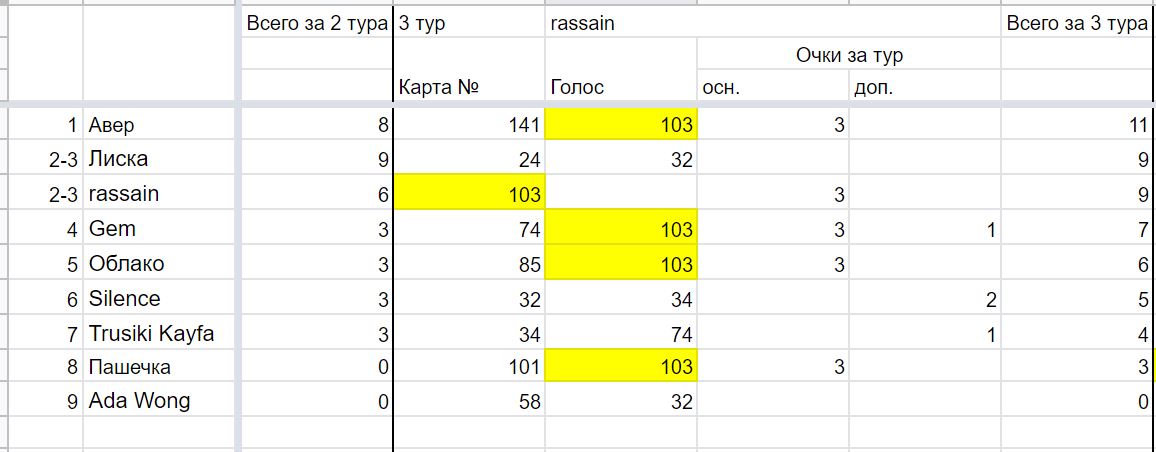Select the Gem name cell
This screenshot has width=1156, height=452.
pyautogui.click(x=162, y=229)
